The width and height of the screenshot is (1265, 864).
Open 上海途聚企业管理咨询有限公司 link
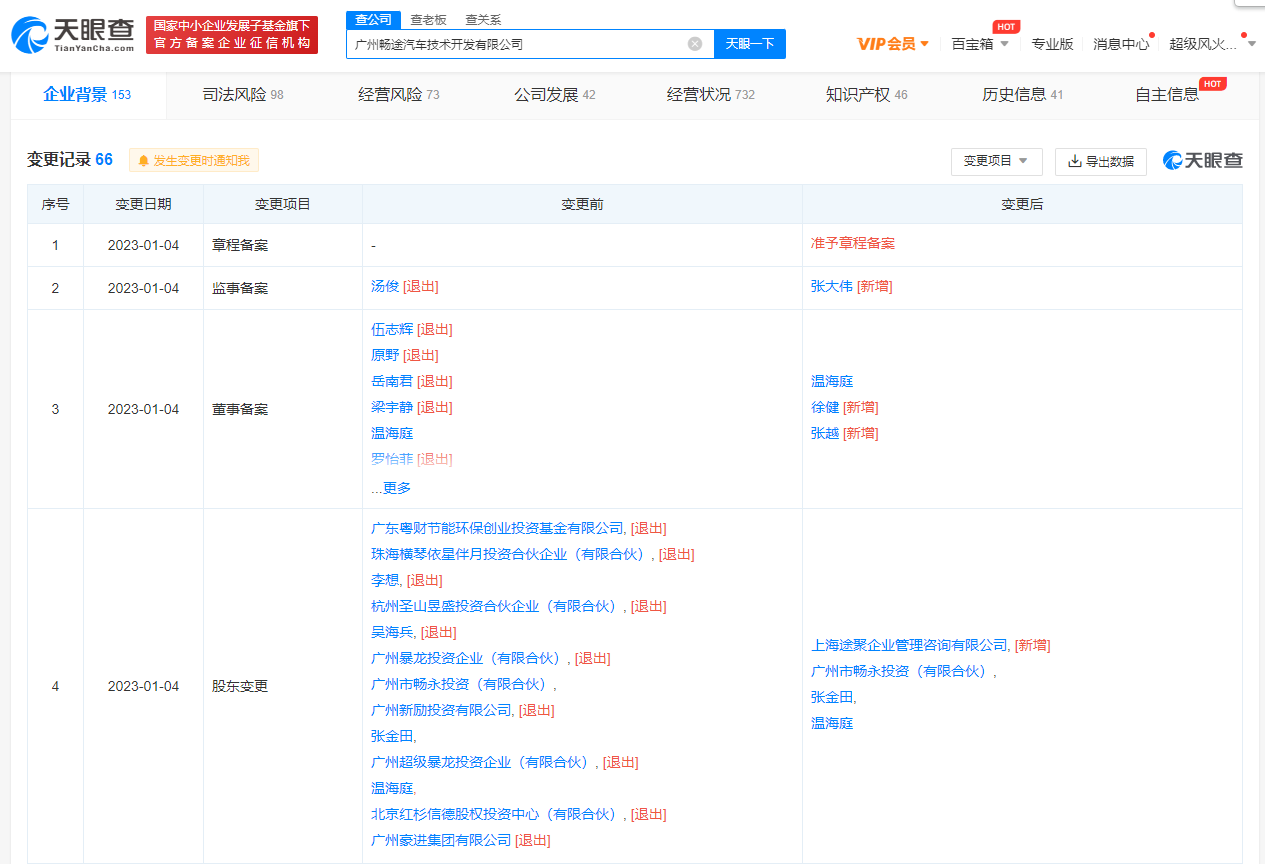point(909,645)
